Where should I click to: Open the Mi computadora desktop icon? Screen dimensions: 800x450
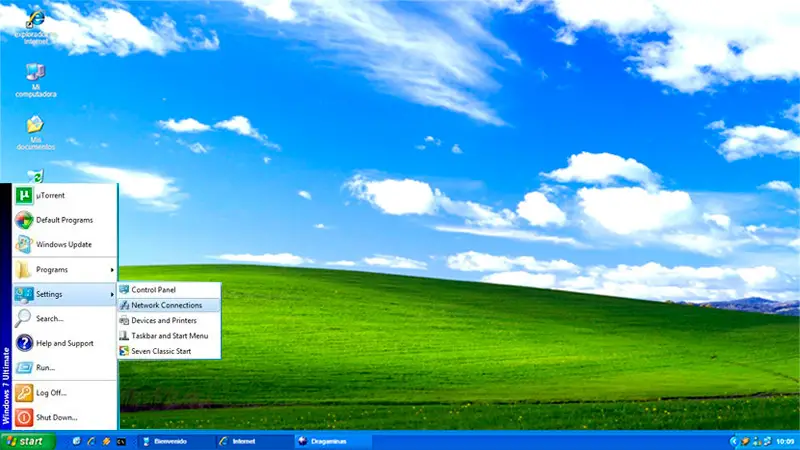tap(35, 80)
